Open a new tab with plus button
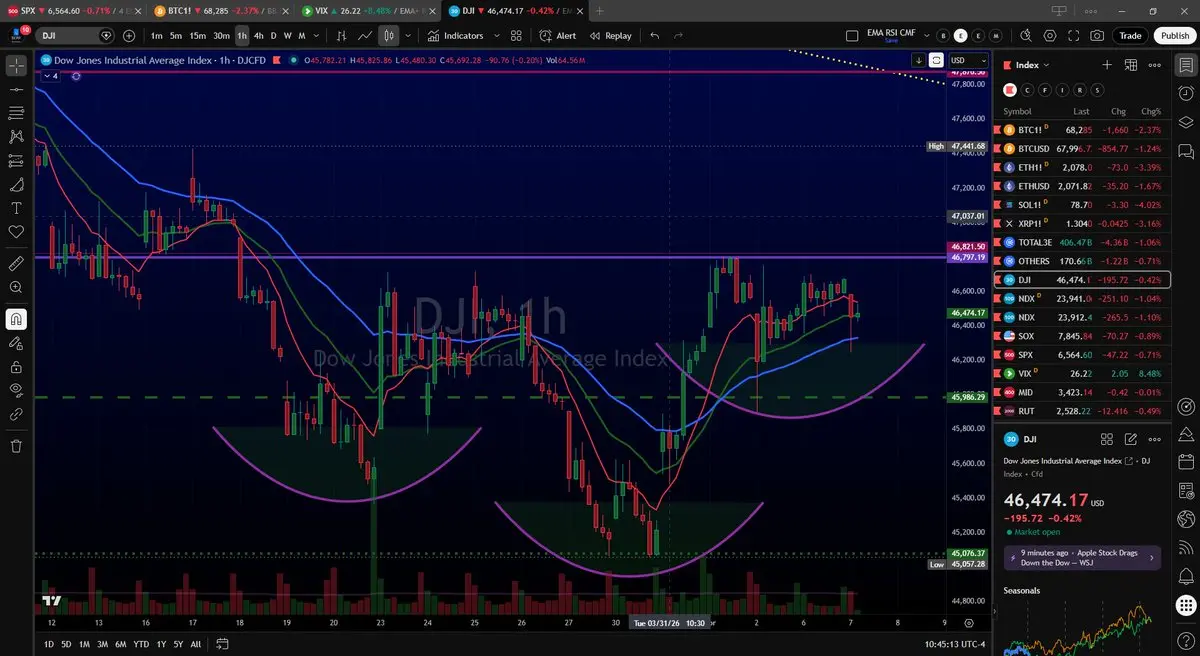Image resolution: width=1200 pixels, height=656 pixels. (x=600, y=11)
